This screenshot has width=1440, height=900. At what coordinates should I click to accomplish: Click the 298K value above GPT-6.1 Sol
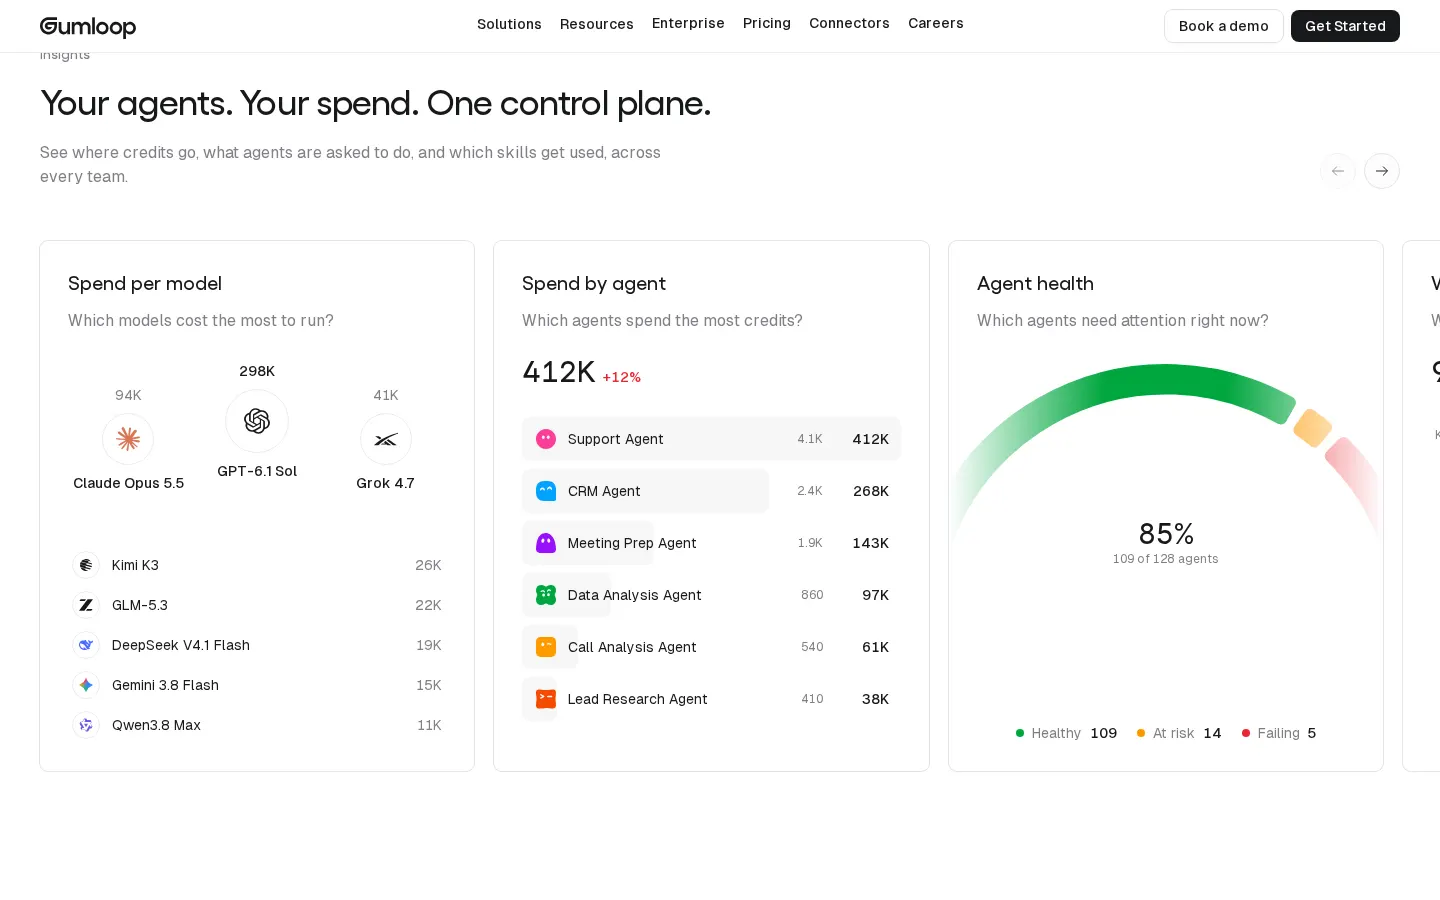257,371
